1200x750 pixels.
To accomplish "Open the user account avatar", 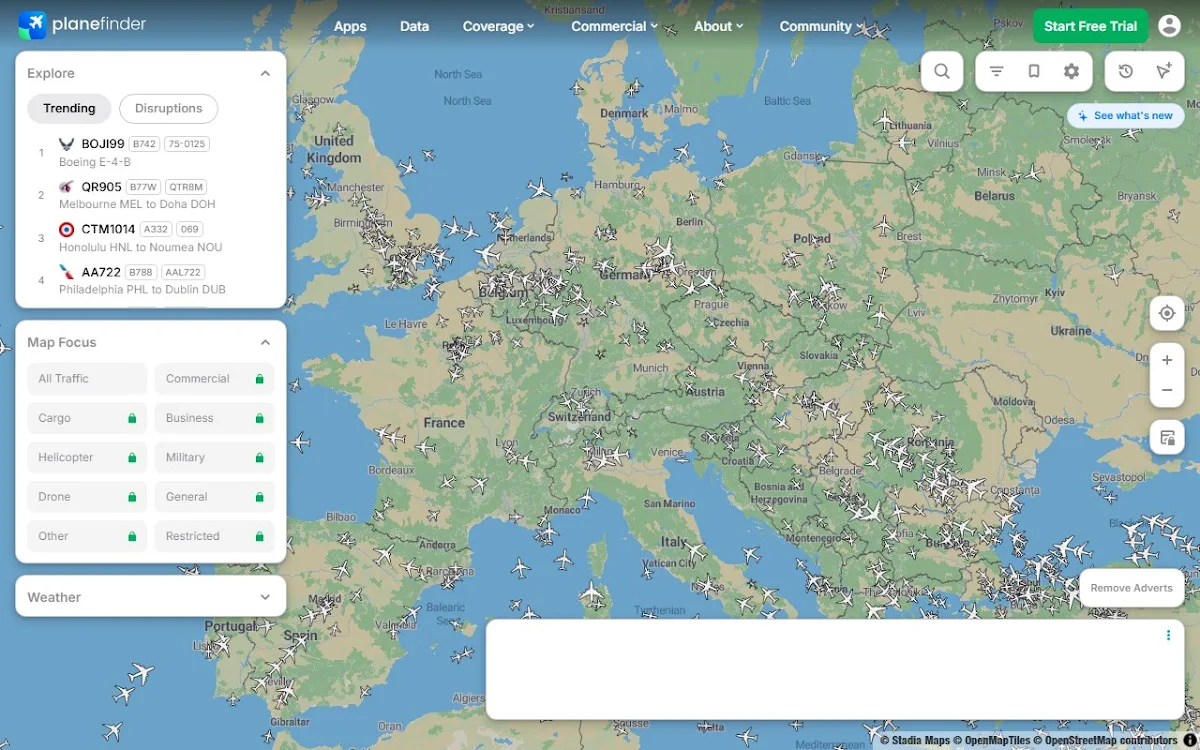I will click(x=1169, y=26).
